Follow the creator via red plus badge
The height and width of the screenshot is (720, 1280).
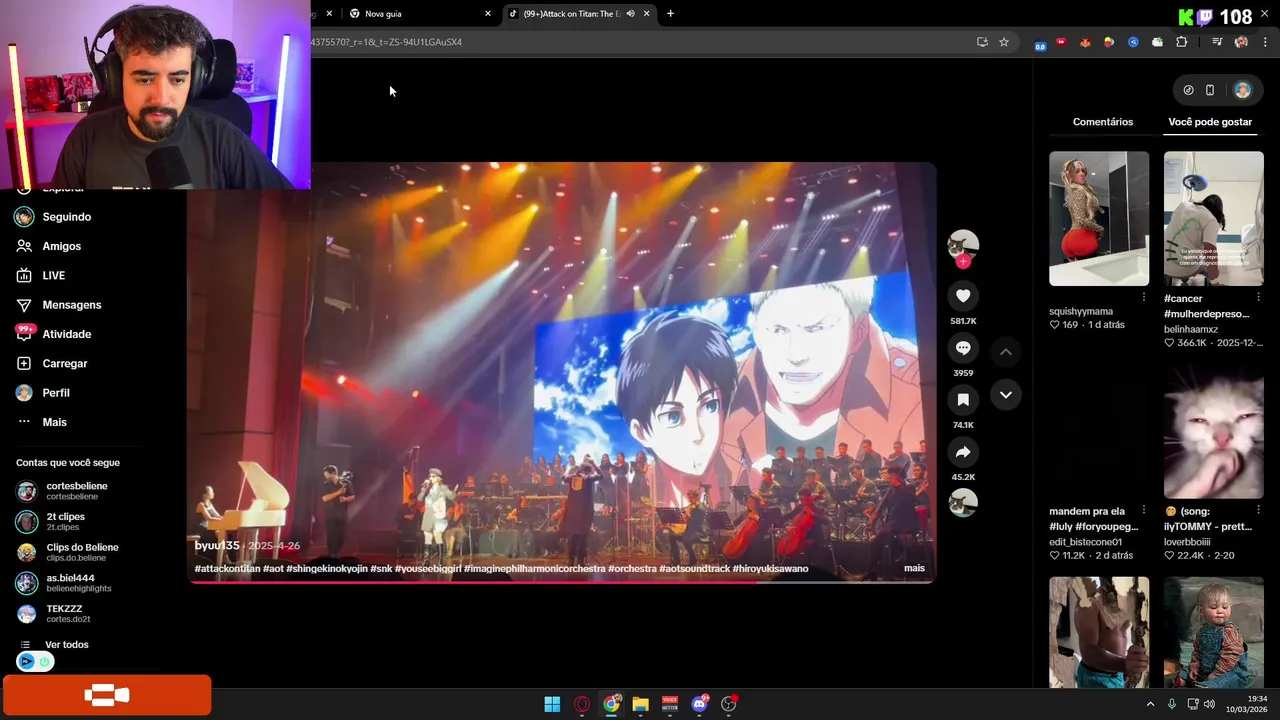[963, 262]
